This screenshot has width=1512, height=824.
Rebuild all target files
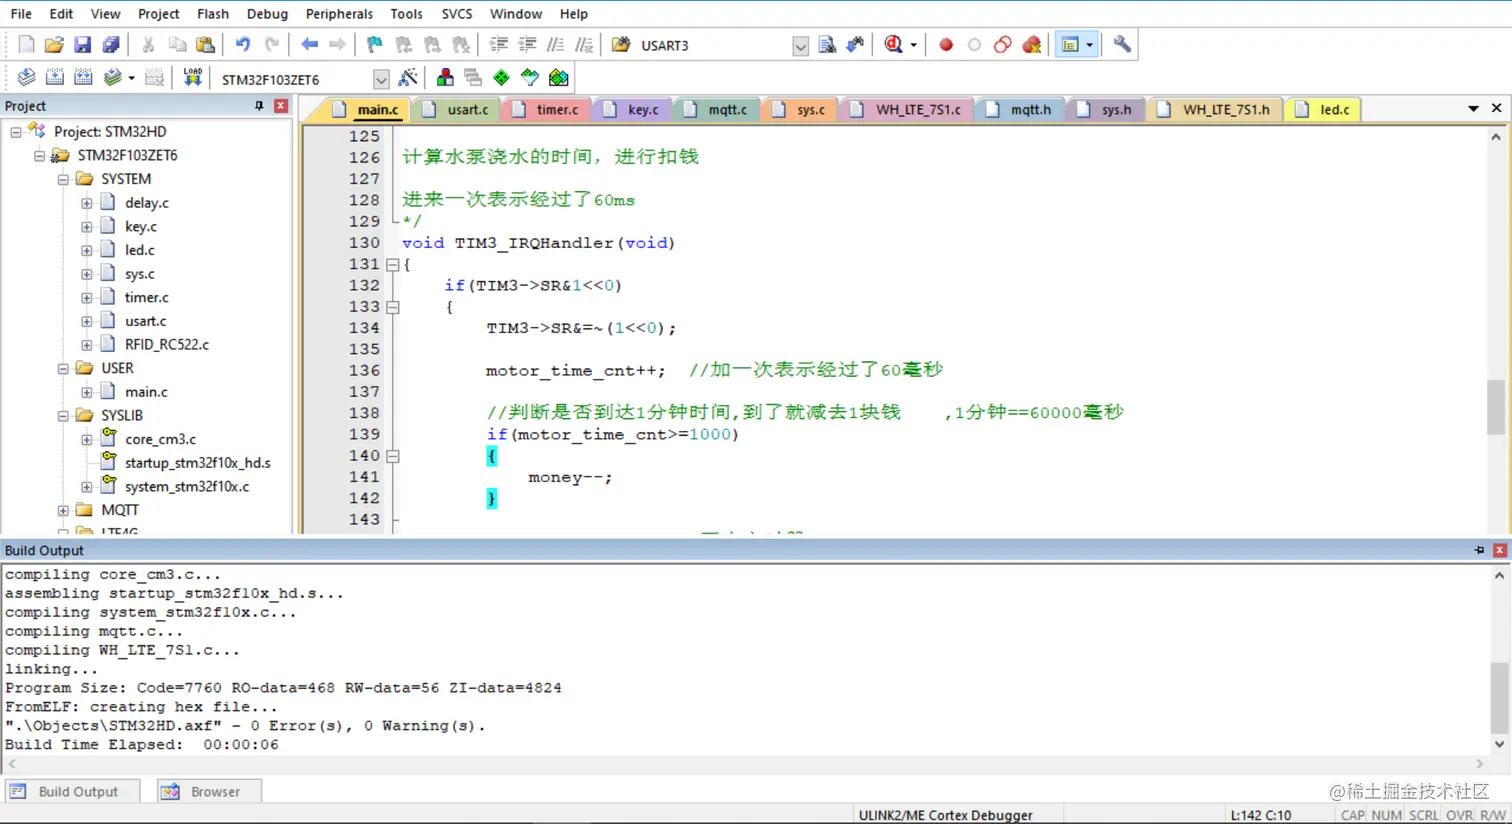84,78
